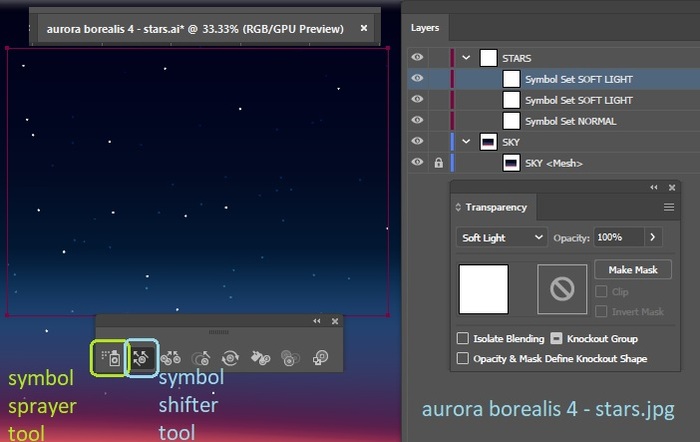Select the Symbol Stainer tool

[x=261, y=356]
